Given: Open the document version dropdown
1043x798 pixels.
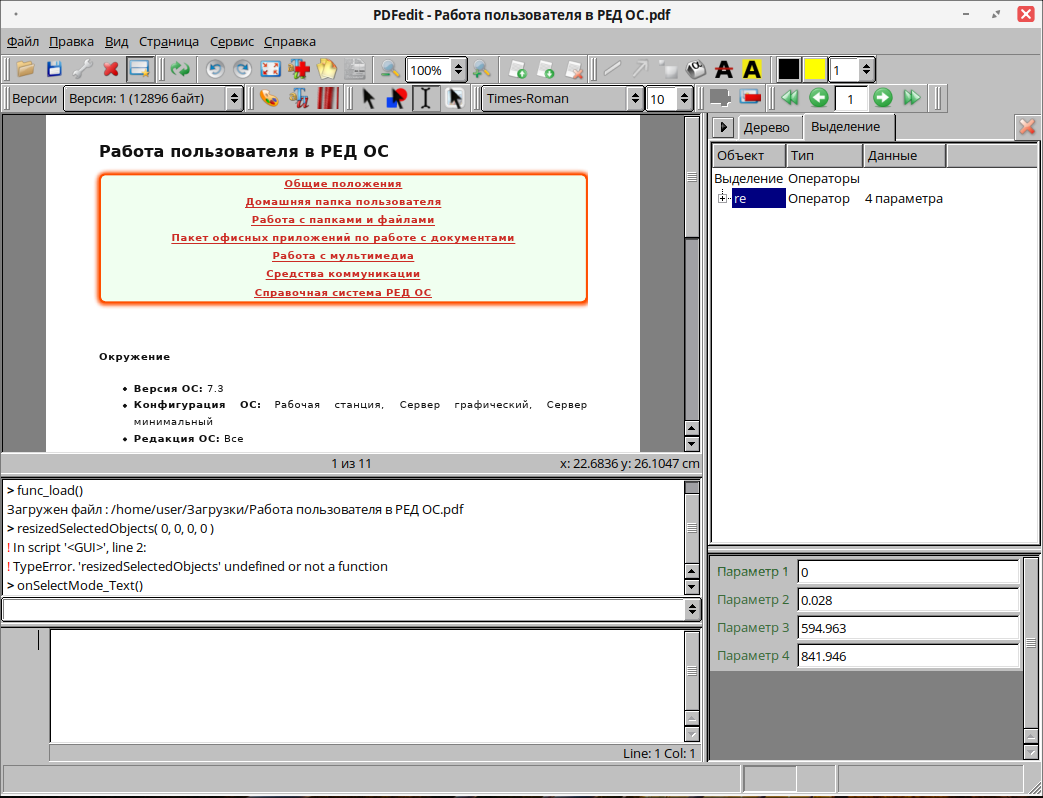Looking at the screenshot, I should [153, 98].
